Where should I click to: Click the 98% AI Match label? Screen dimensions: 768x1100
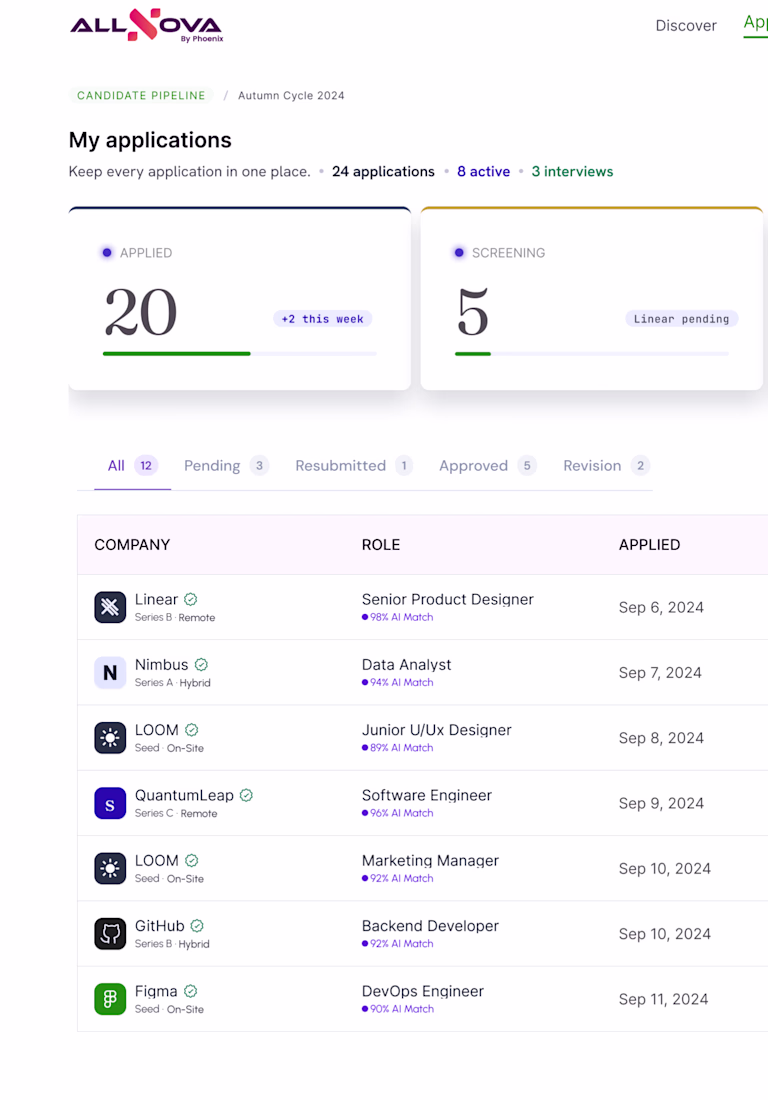(x=398, y=617)
